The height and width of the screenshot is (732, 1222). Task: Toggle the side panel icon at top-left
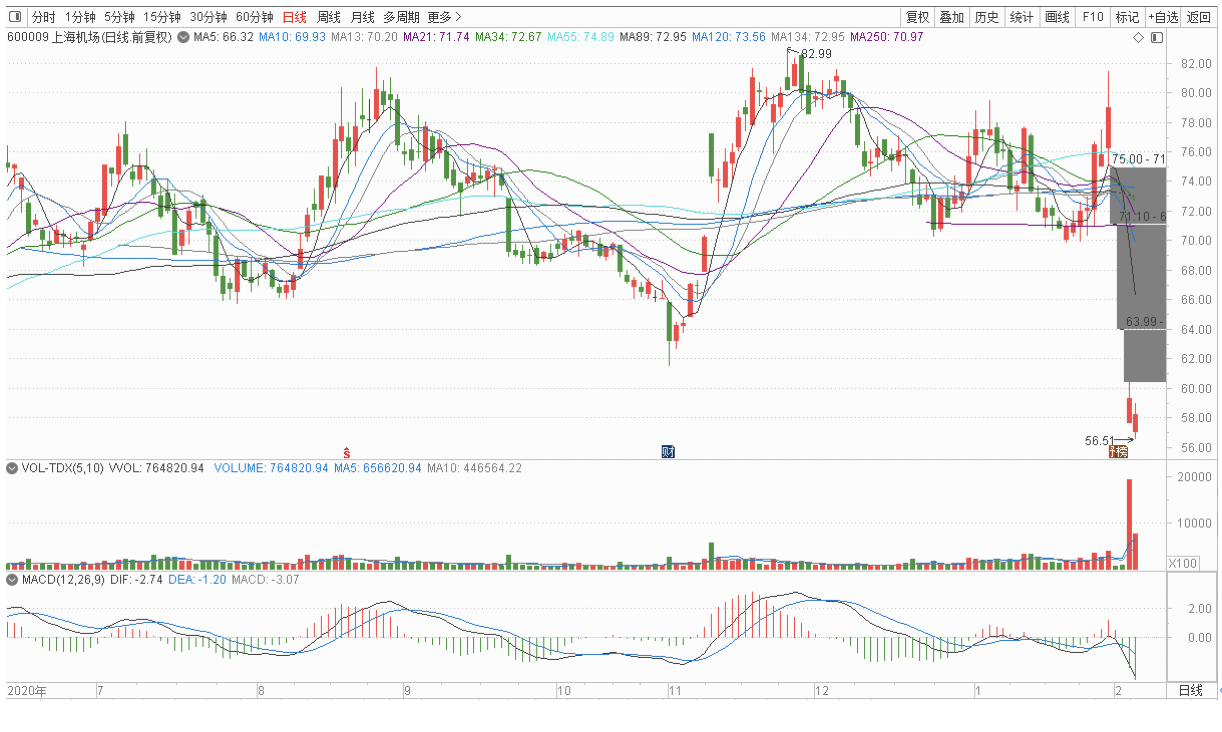15,17
